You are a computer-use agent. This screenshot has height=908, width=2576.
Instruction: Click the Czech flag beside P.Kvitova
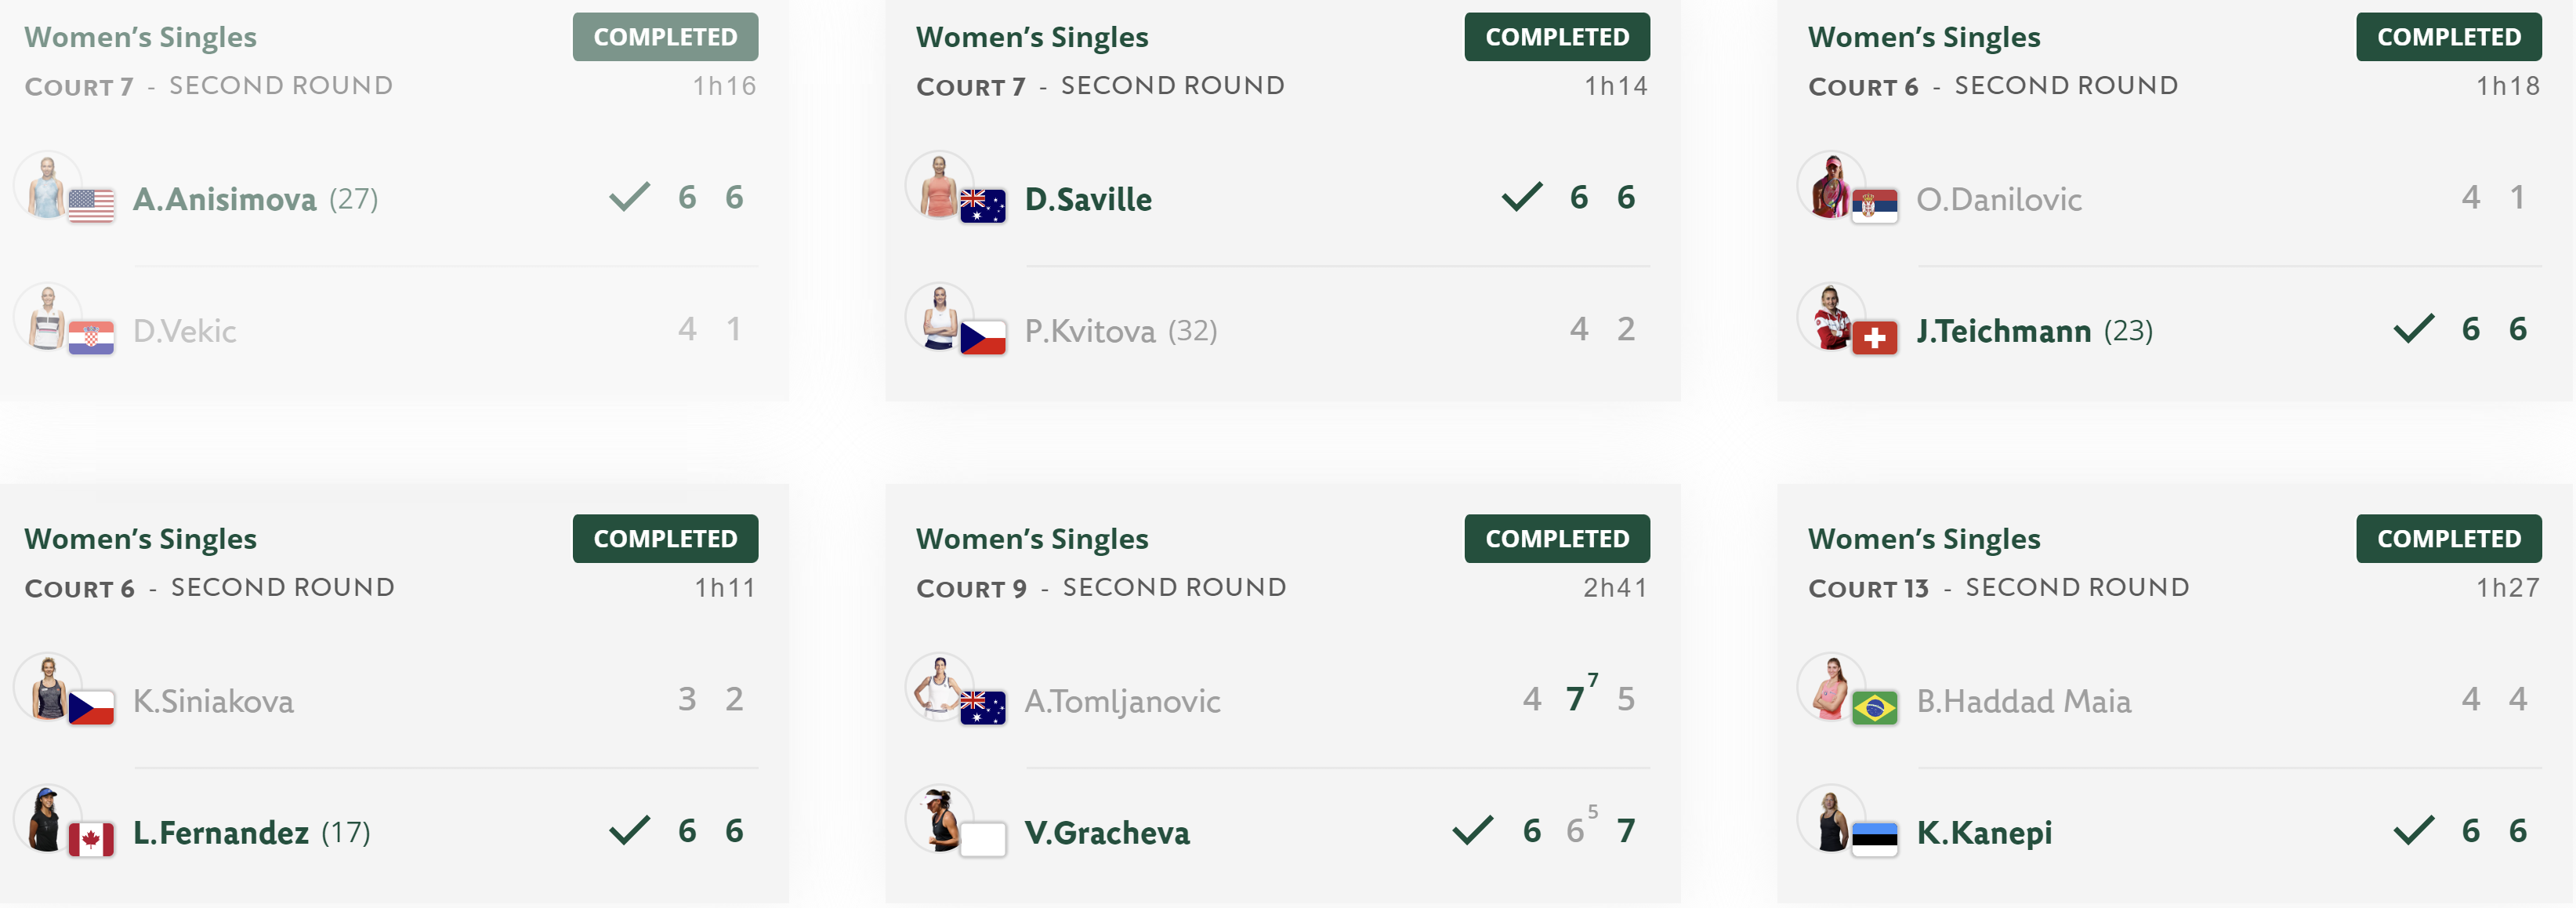pyautogui.click(x=982, y=338)
